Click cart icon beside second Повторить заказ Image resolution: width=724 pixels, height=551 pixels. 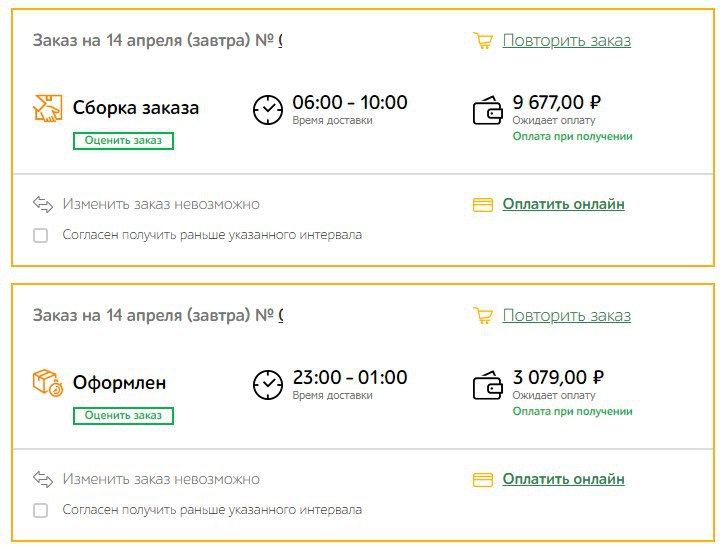click(x=483, y=315)
